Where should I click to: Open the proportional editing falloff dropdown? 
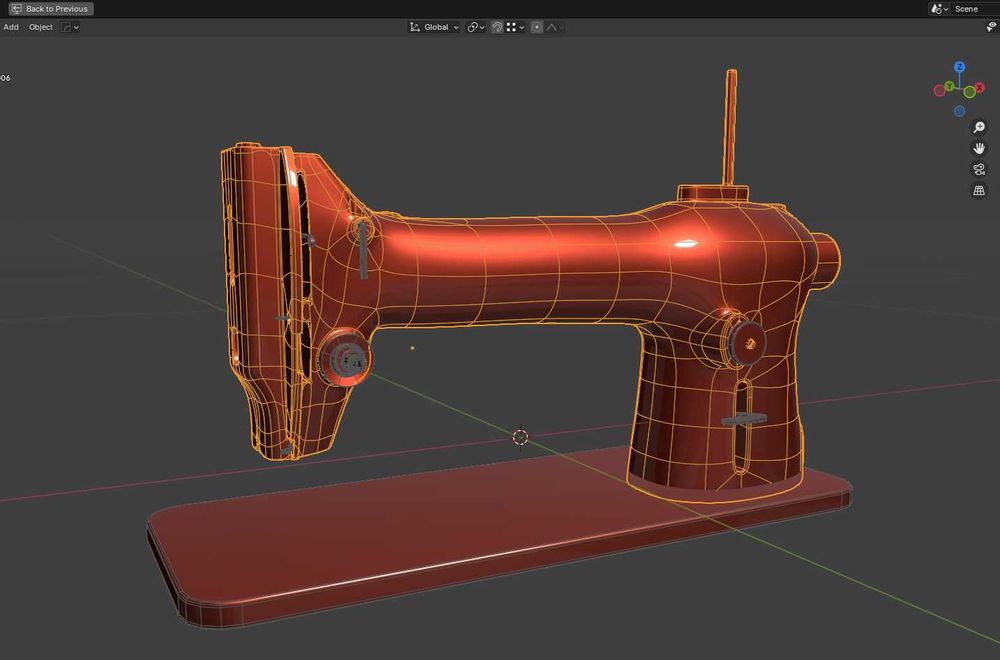pyautogui.click(x=554, y=27)
